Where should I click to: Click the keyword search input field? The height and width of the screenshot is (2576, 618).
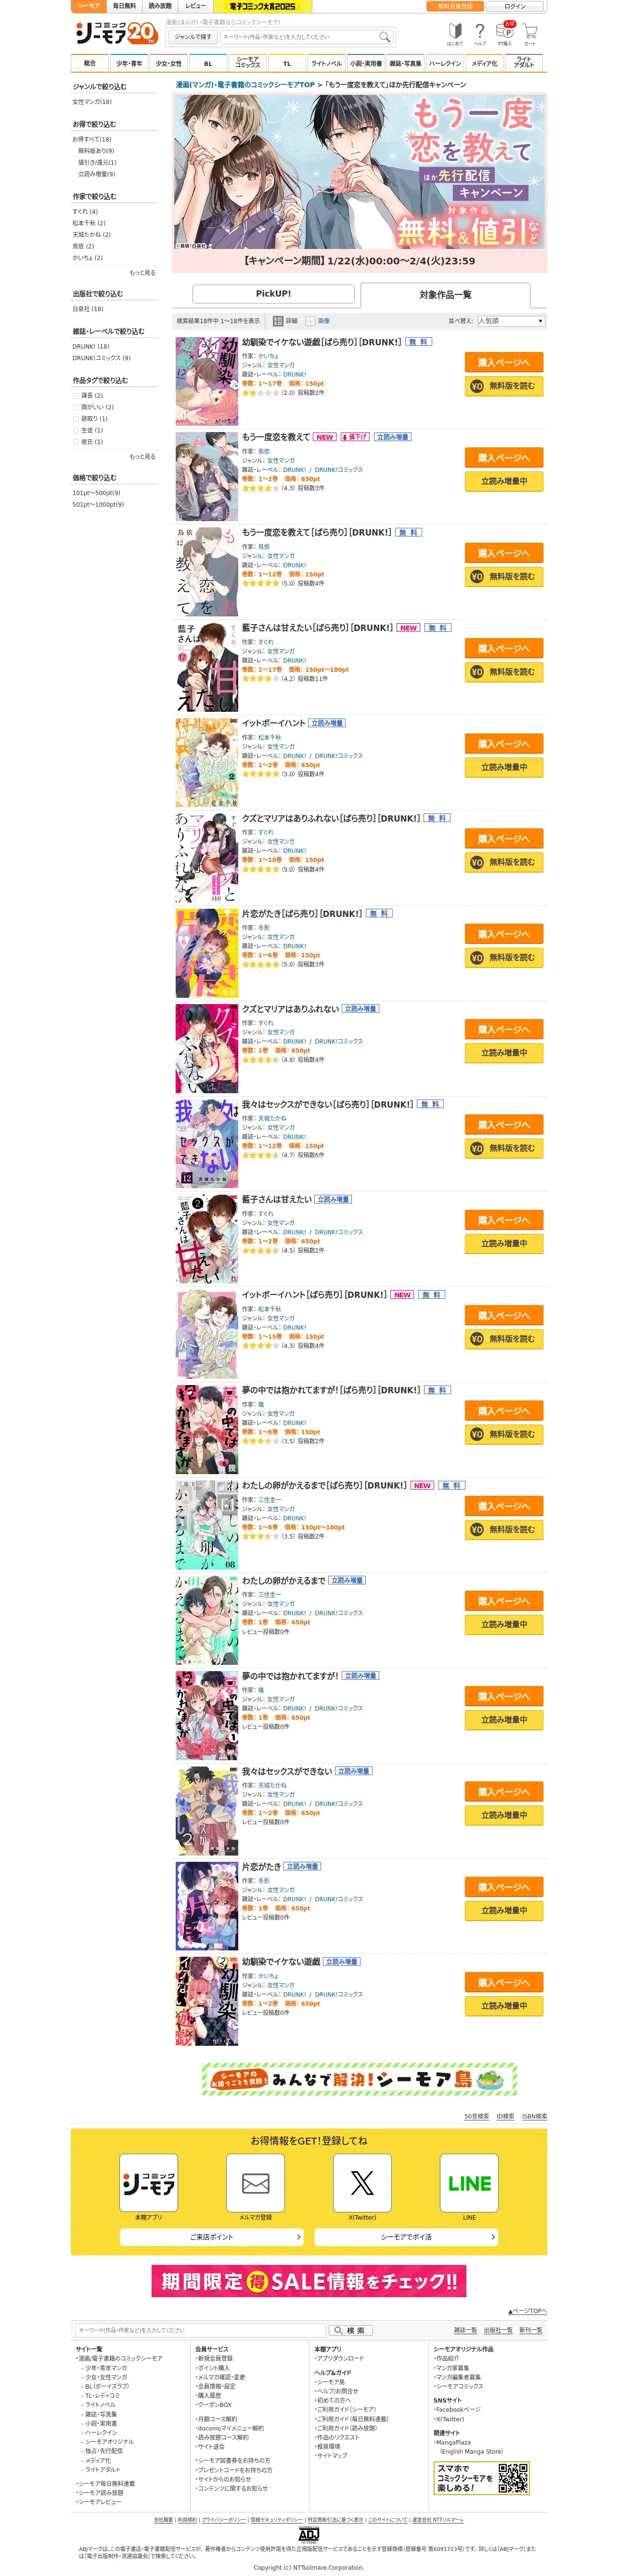(298, 37)
